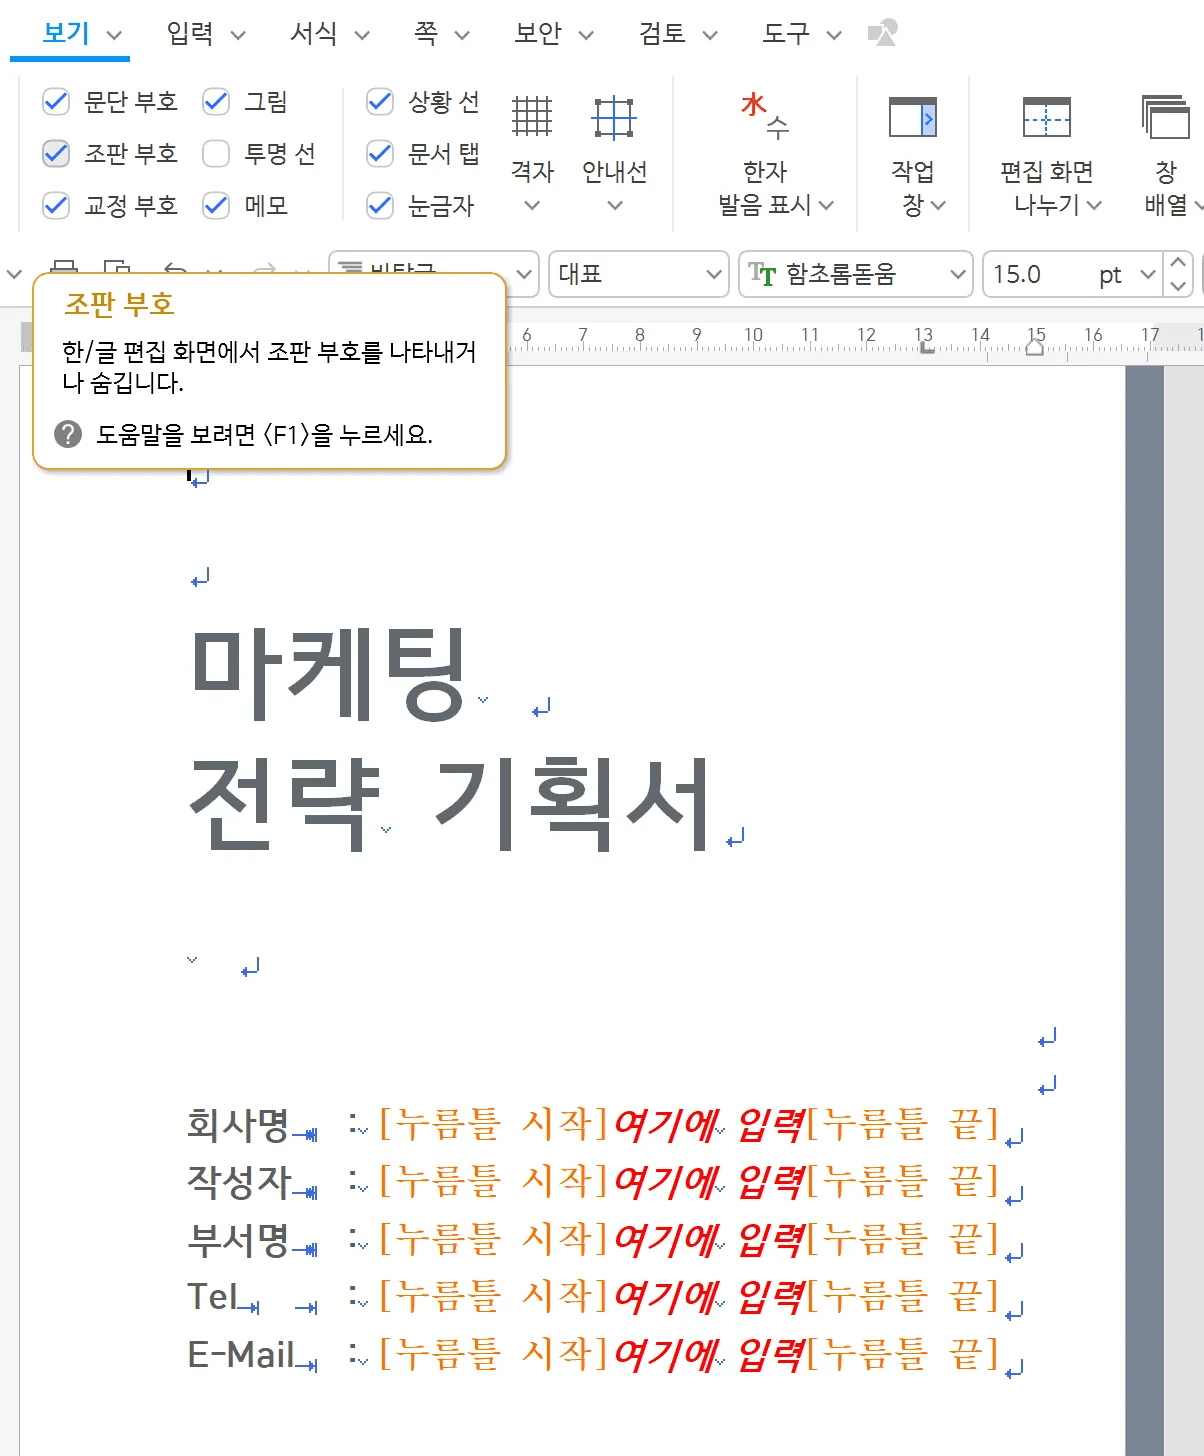
Task: Disable the 눈금자 checkbox
Action: 379,205
